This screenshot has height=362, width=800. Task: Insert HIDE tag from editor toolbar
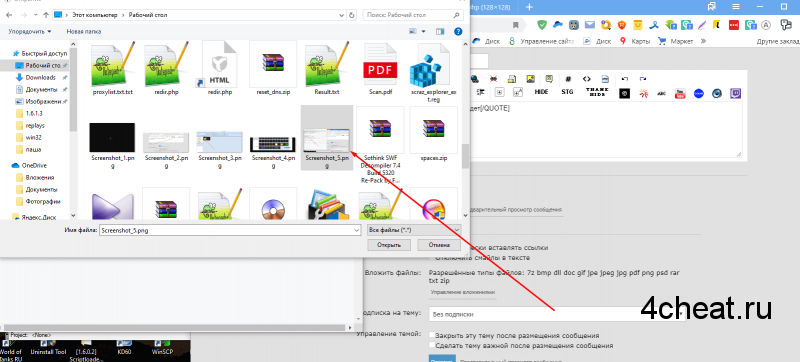coord(541,92)
